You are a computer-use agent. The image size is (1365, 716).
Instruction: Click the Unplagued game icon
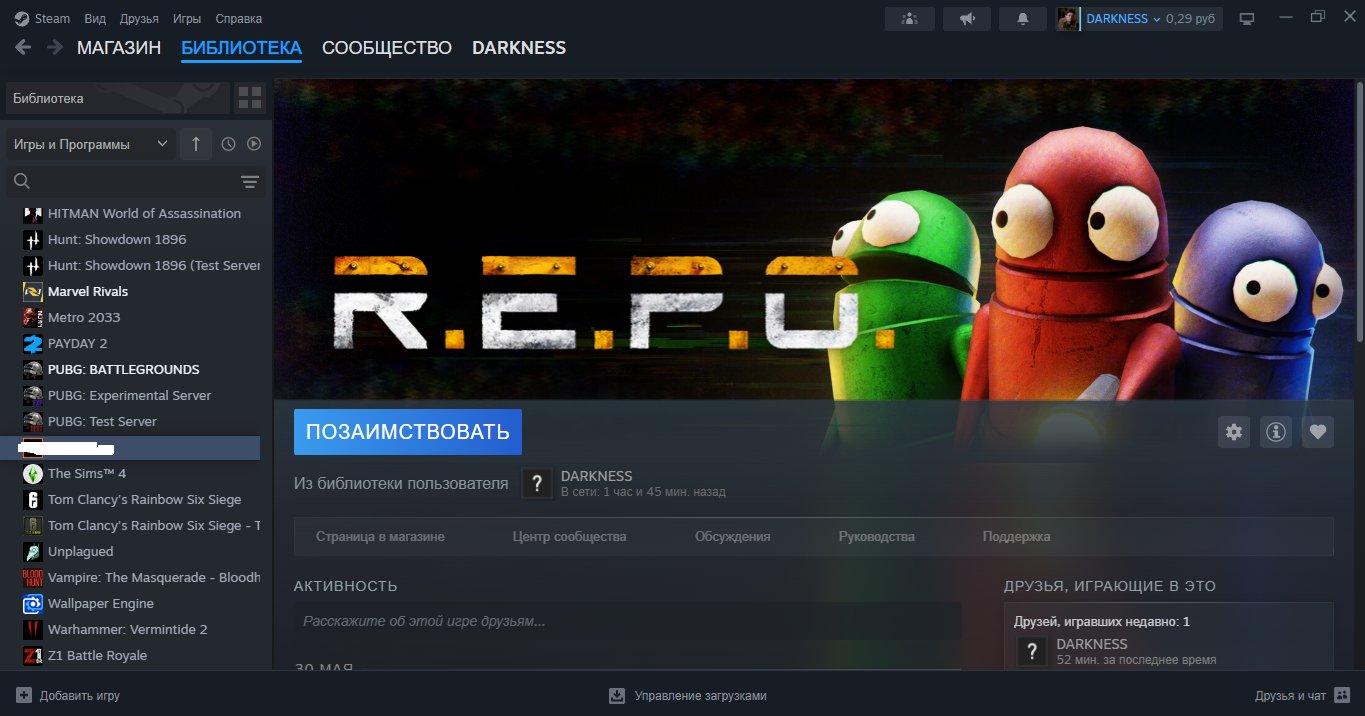[32, 551]
